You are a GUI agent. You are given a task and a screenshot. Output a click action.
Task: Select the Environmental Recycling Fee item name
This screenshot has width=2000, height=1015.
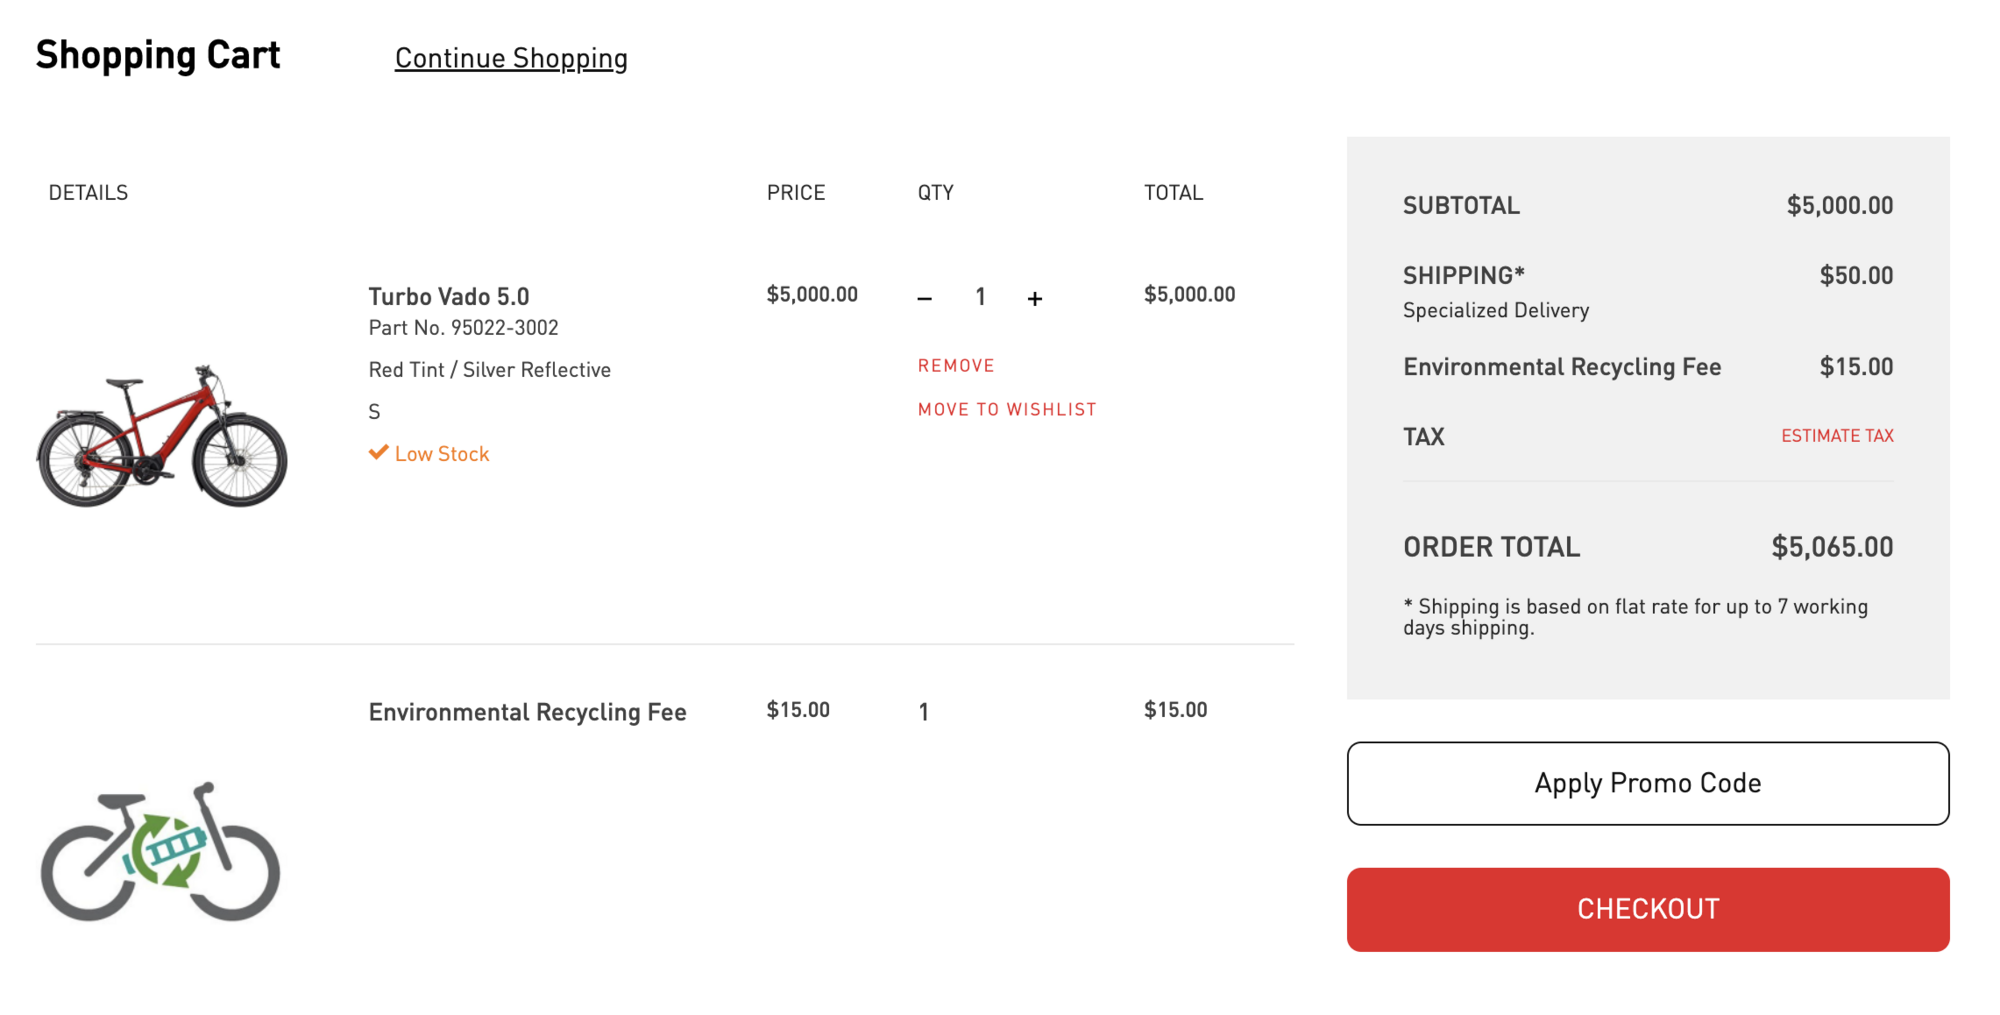point(527,712)
